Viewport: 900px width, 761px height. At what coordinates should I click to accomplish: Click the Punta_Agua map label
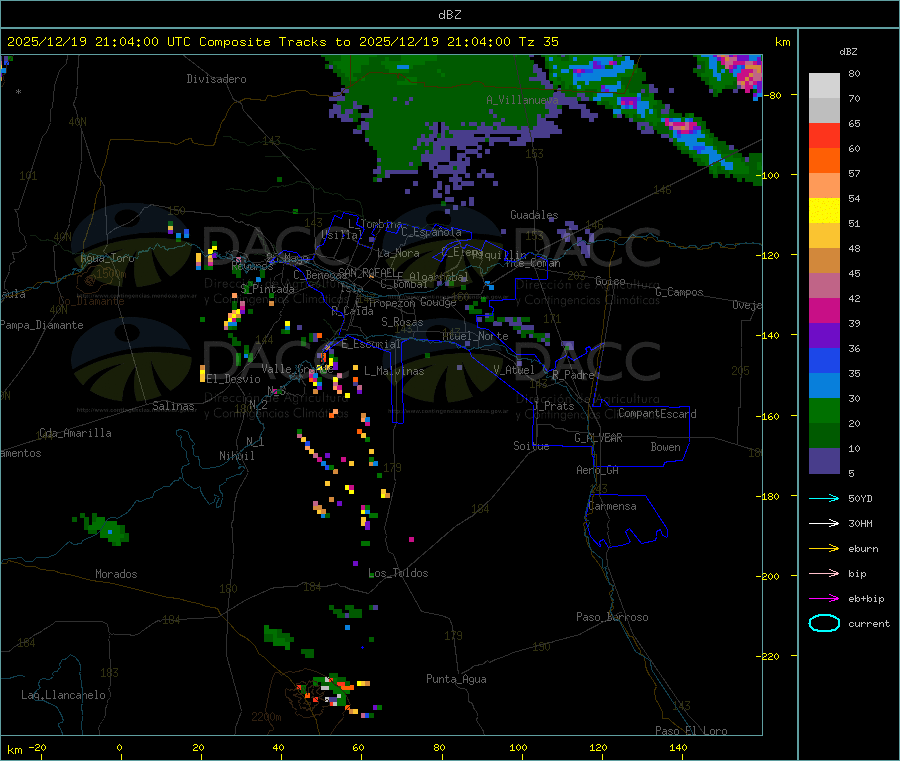click(456, 679)
